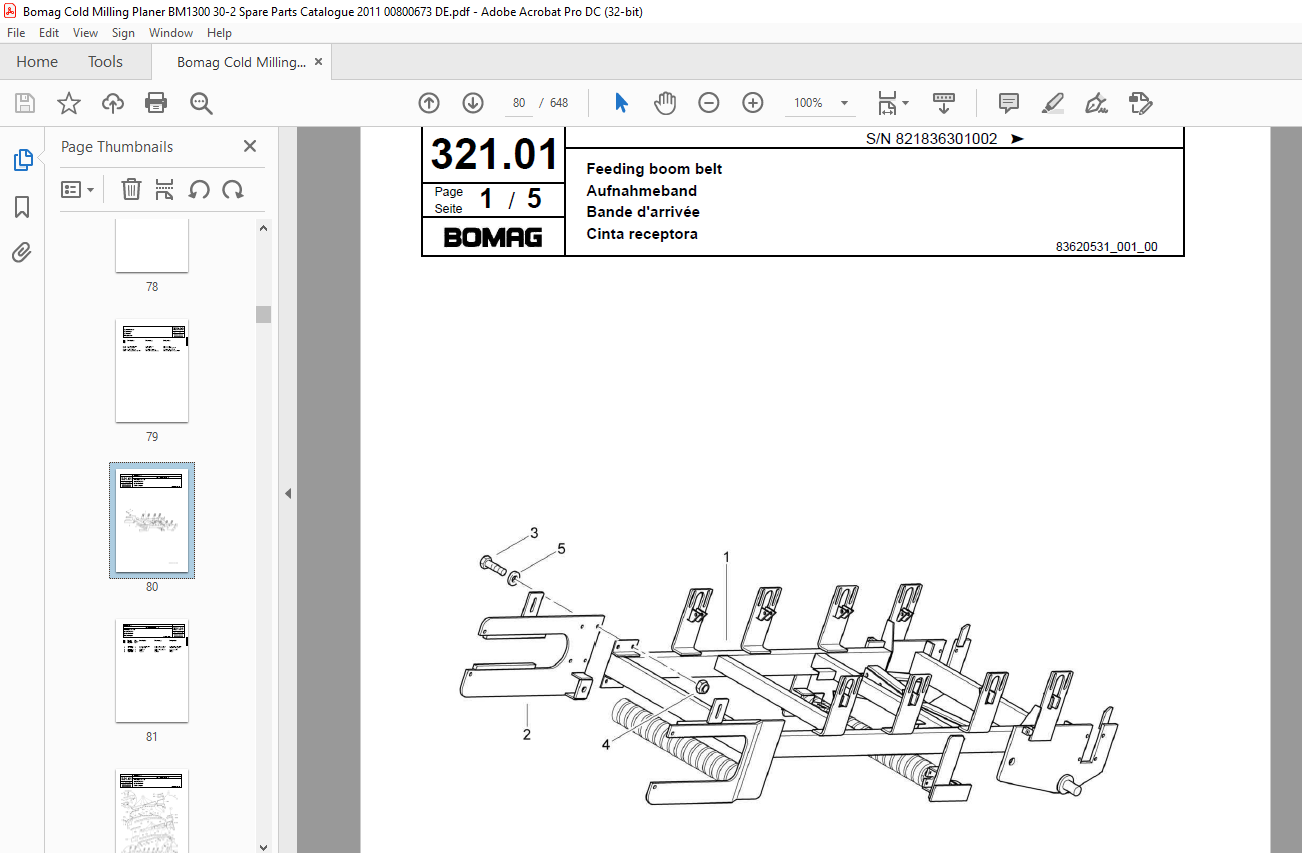Open the Find text magnifier
Image resolution: width=1302 pixels, height=853 pixels.
coord(201,103)
